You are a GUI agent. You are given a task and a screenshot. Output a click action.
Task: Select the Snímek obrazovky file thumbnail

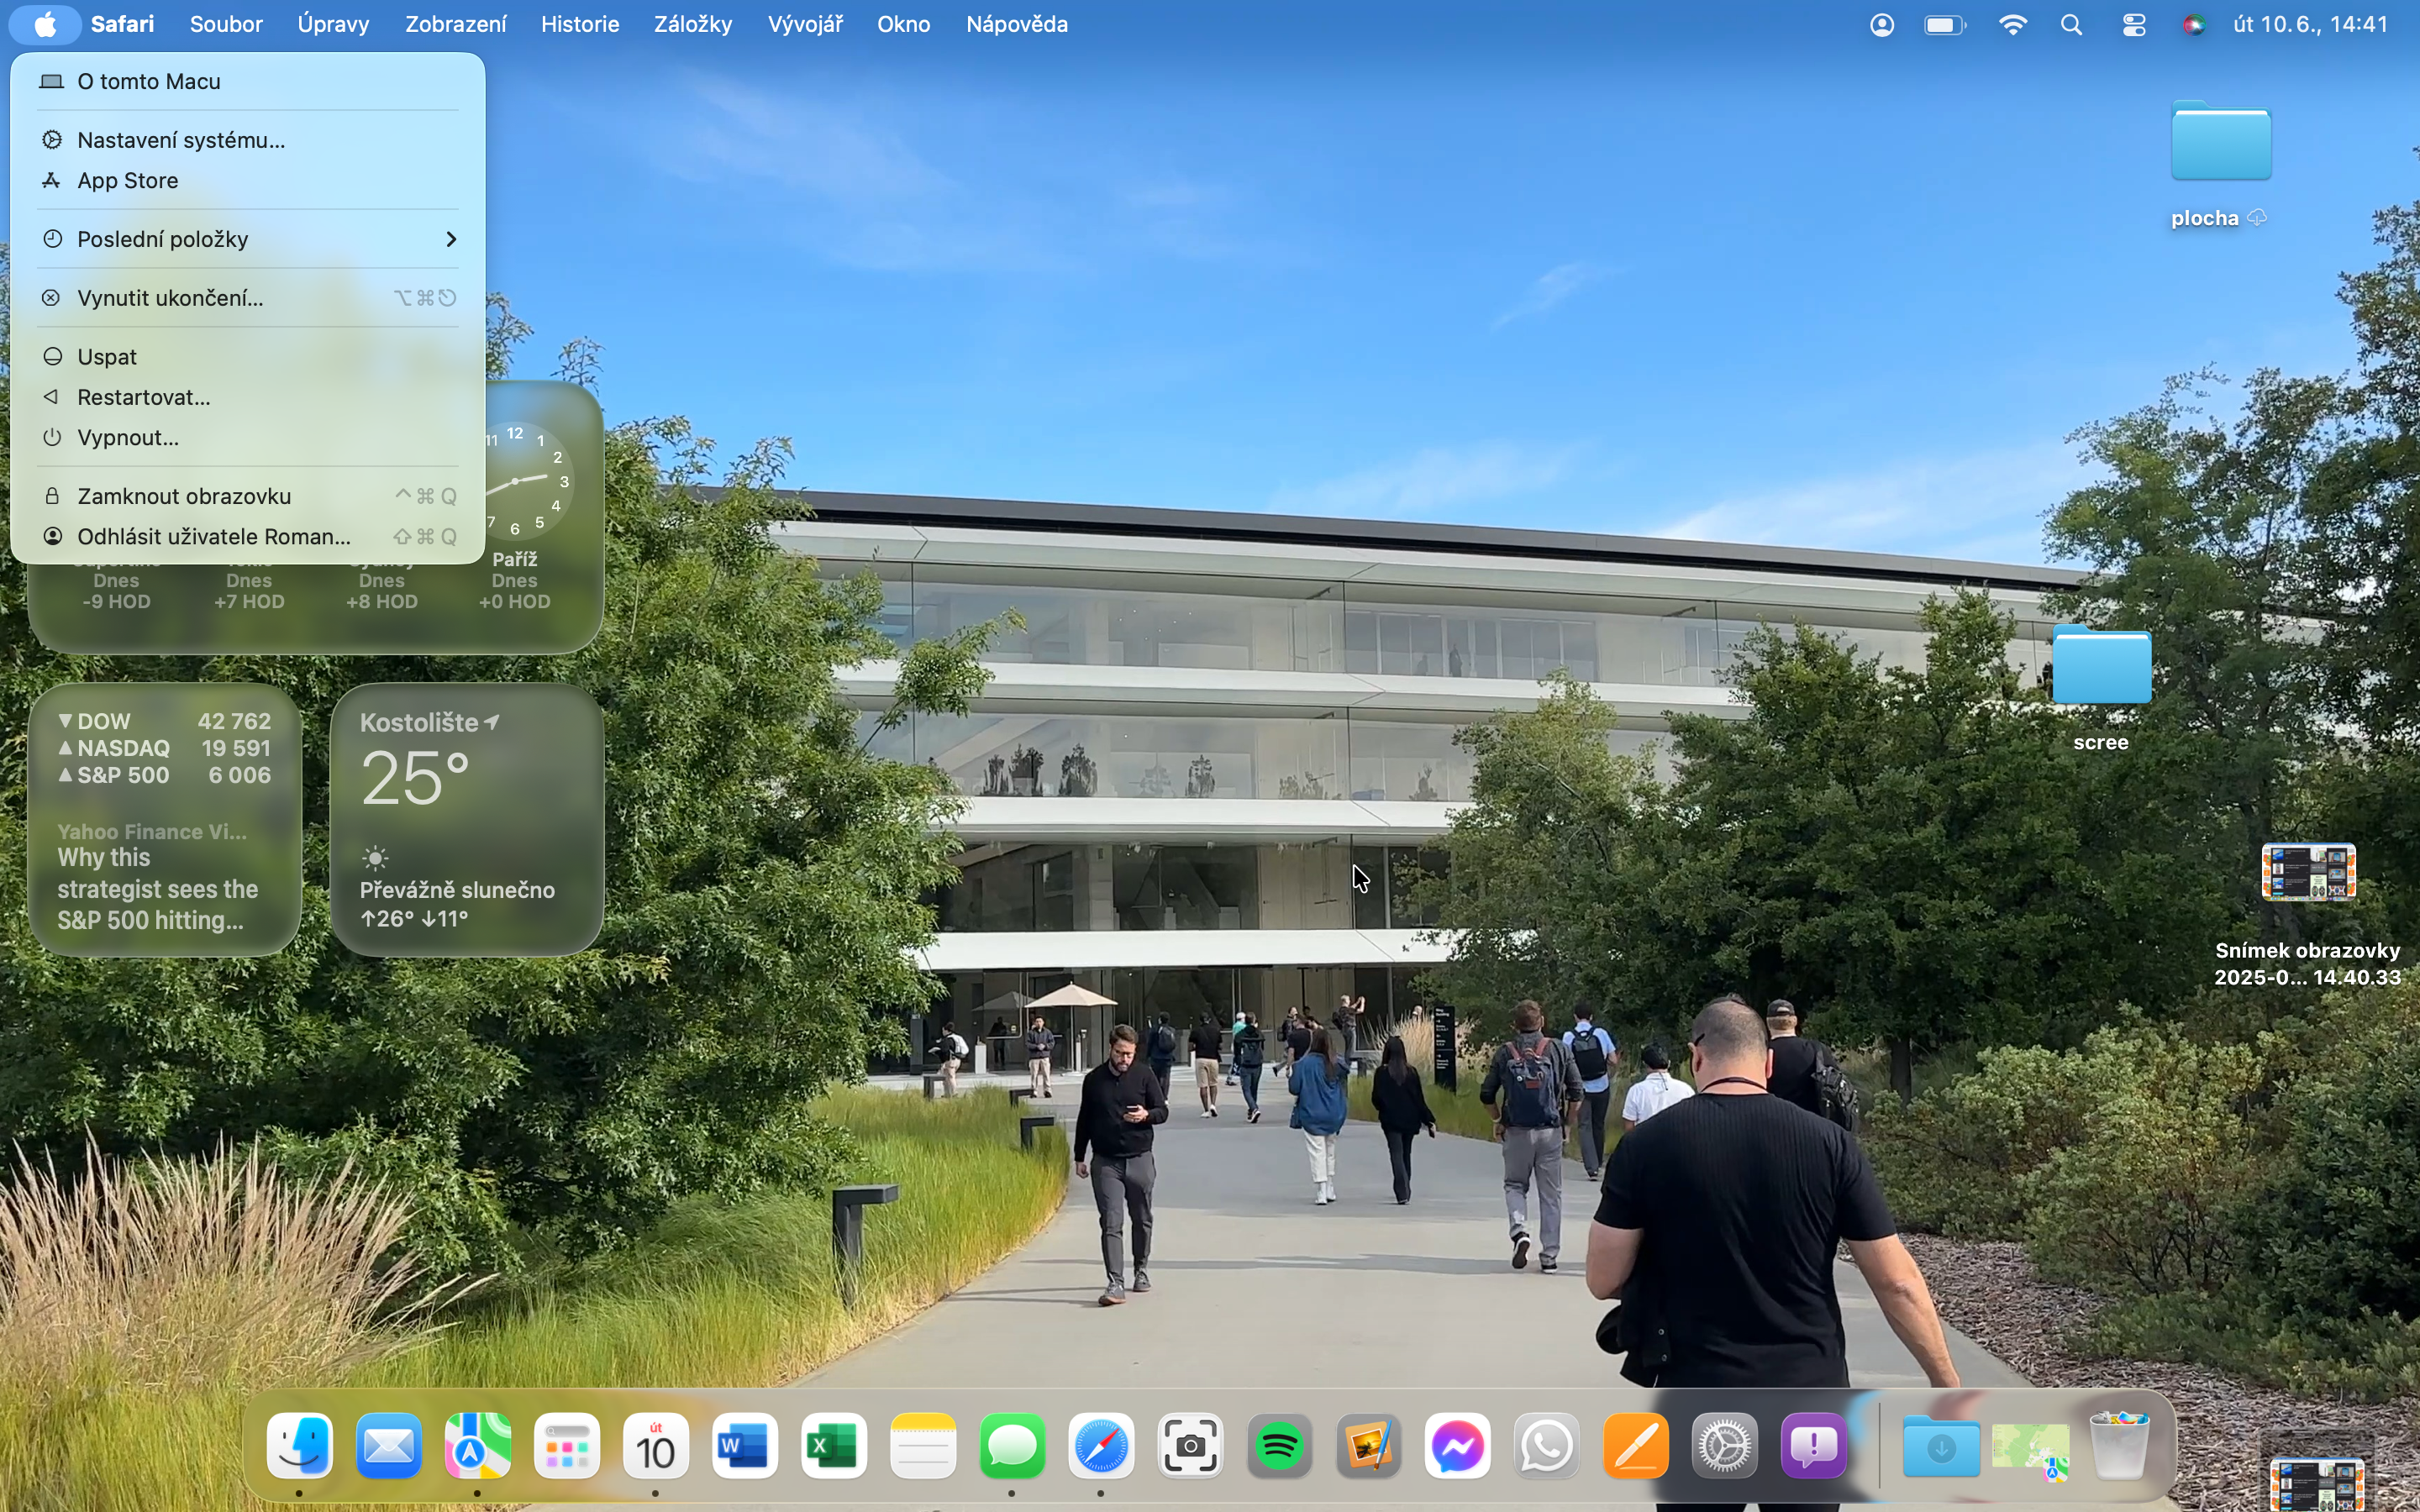2308,873
